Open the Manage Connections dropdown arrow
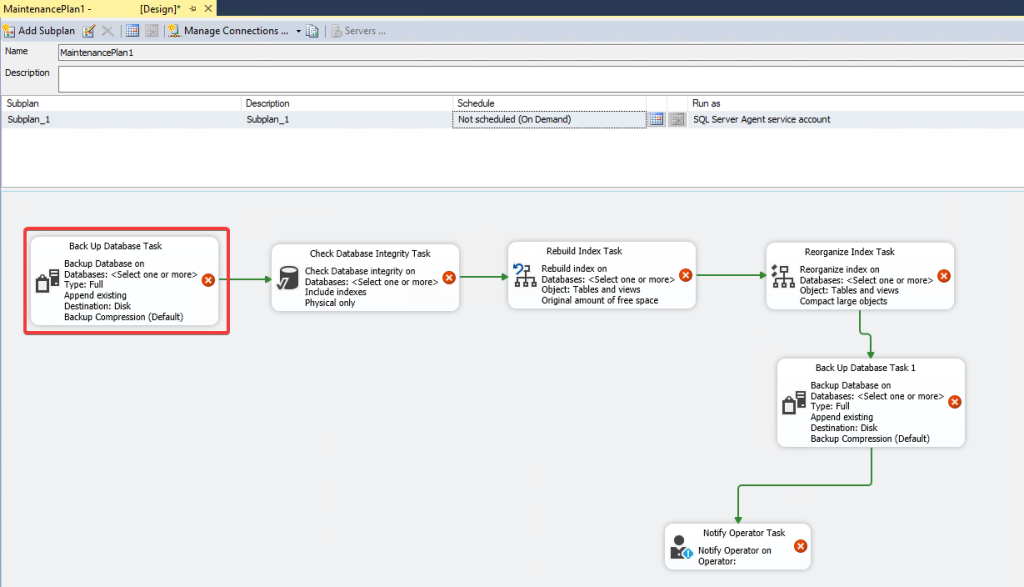Viewport: 1024px width, 587px height. [x=297, y=30]
